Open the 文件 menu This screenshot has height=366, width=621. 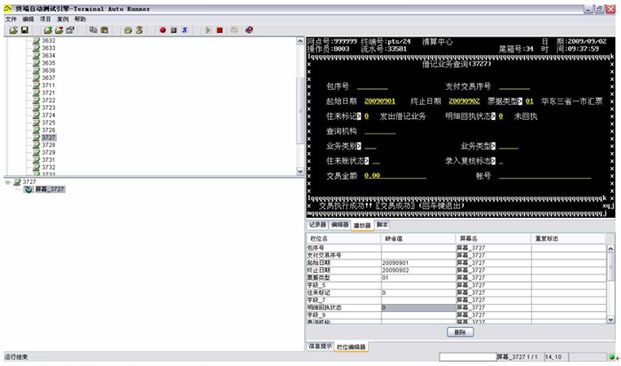click(x=11, y=19)
